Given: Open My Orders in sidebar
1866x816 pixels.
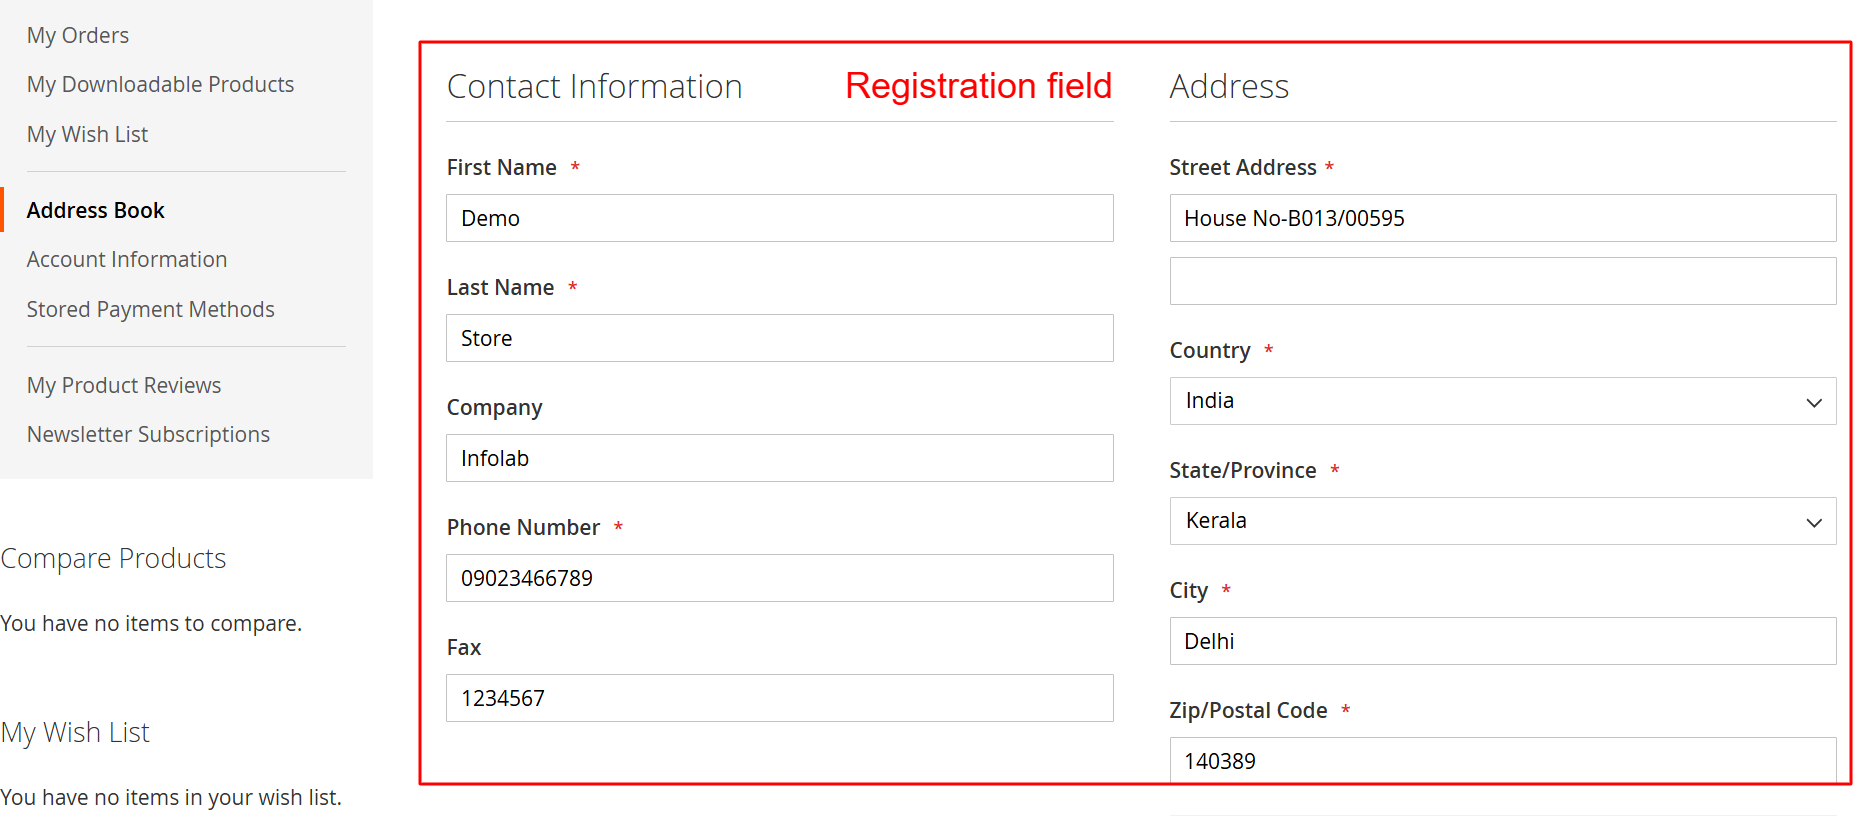Looking at the screenshot, I should coord(78,35).
